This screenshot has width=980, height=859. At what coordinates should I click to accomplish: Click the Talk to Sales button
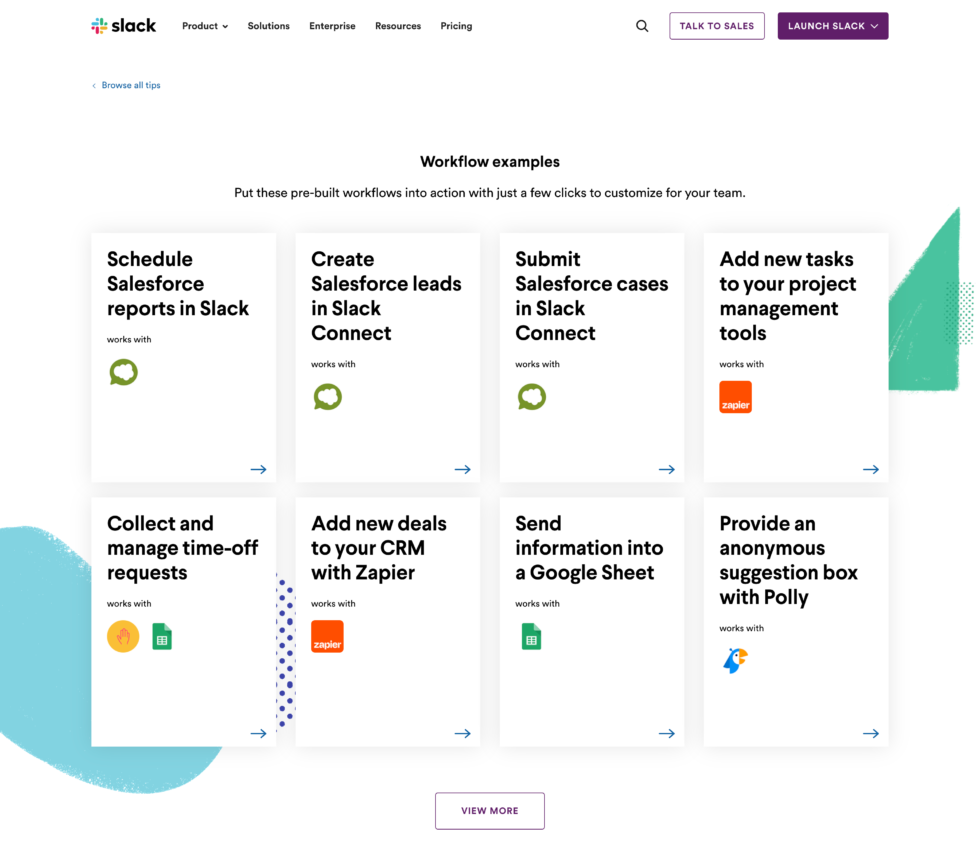[717, 25]
